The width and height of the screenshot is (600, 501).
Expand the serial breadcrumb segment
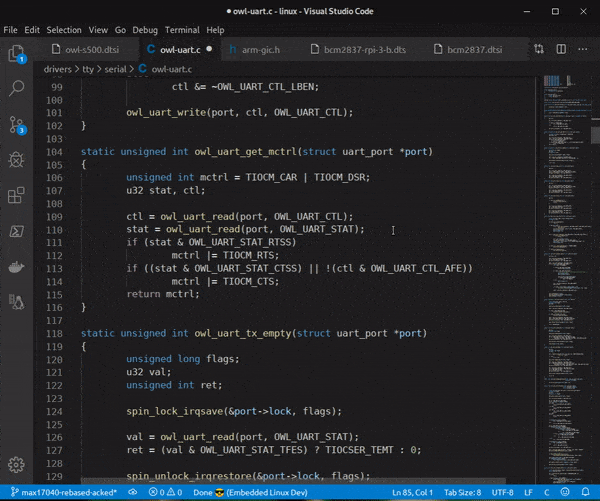pyautogui.click(x=115, y=69)
